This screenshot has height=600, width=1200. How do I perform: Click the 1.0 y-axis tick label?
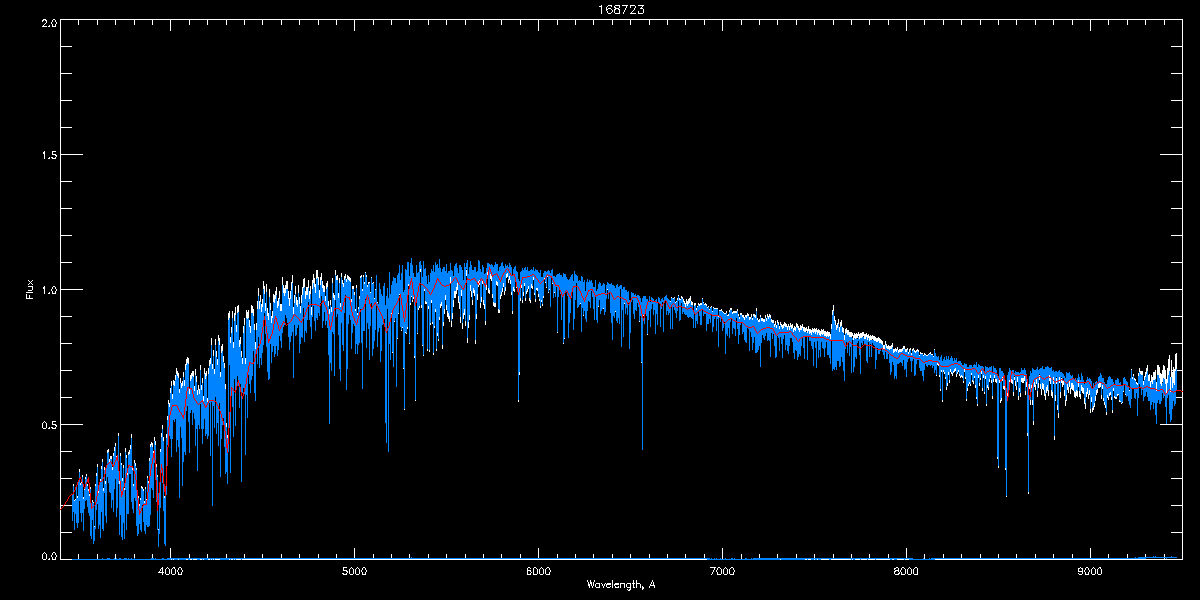(48, 290)
